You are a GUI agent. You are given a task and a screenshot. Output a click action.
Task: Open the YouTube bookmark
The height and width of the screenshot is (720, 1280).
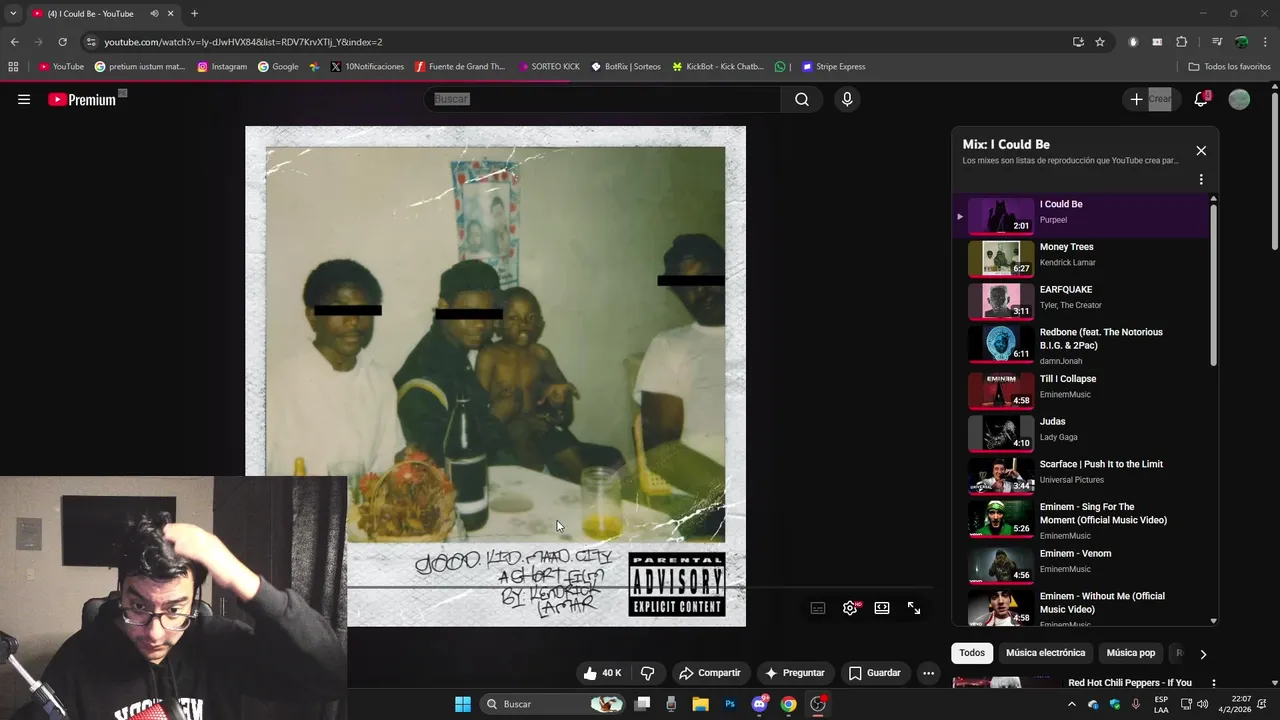tap(61, 67)
